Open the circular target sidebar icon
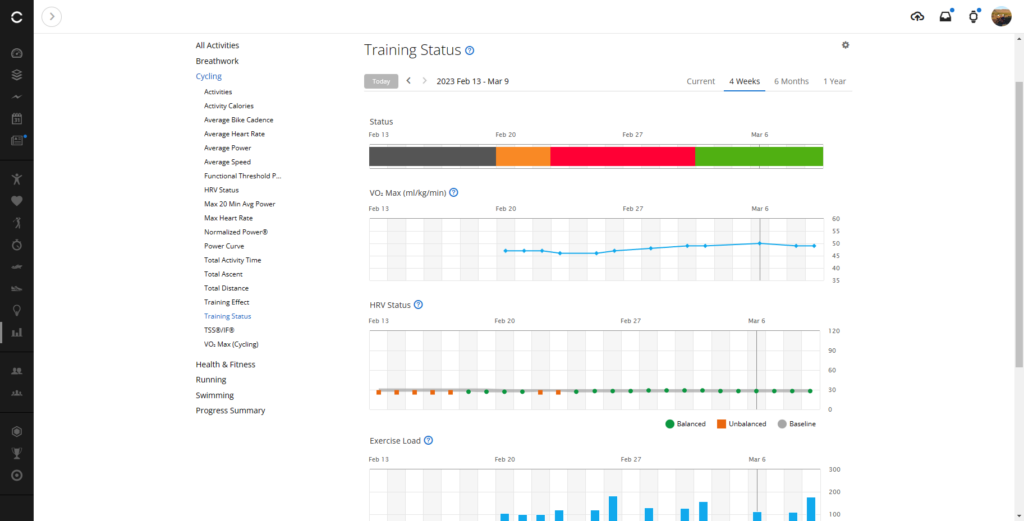1024x521 pixels. (x=17, y=475)
